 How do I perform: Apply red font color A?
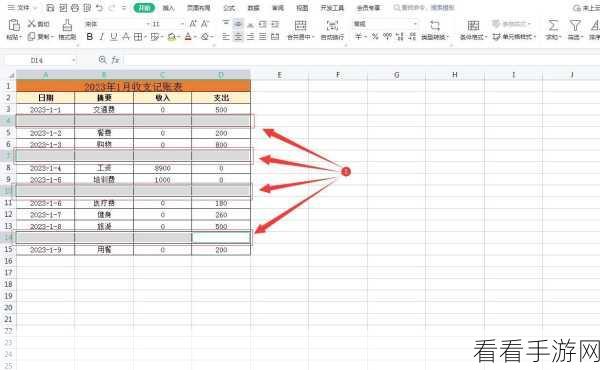pos(188,37)
